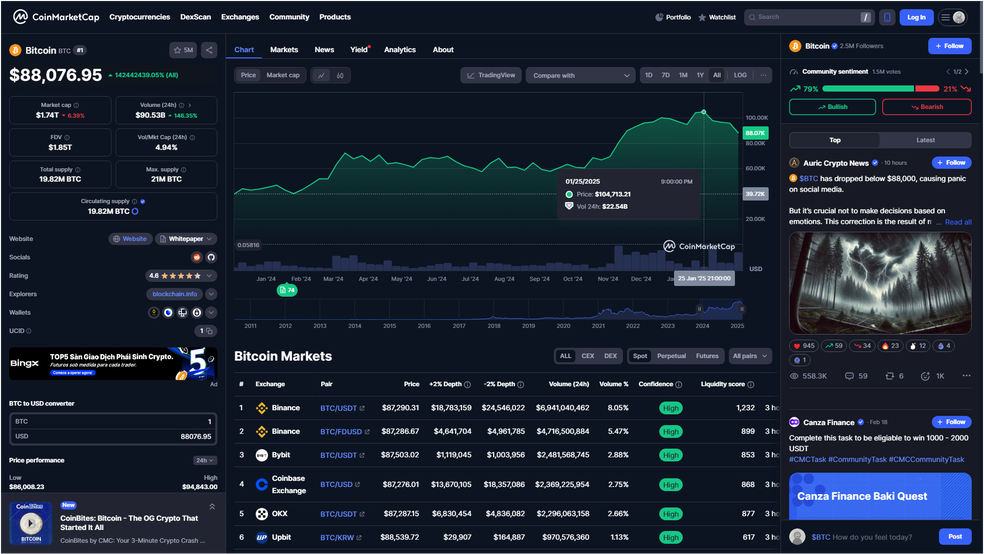Image resolution: width=984 pixels, height=554 pixels.
Task: Set chart range to 7D
Action: pos(666,75)
